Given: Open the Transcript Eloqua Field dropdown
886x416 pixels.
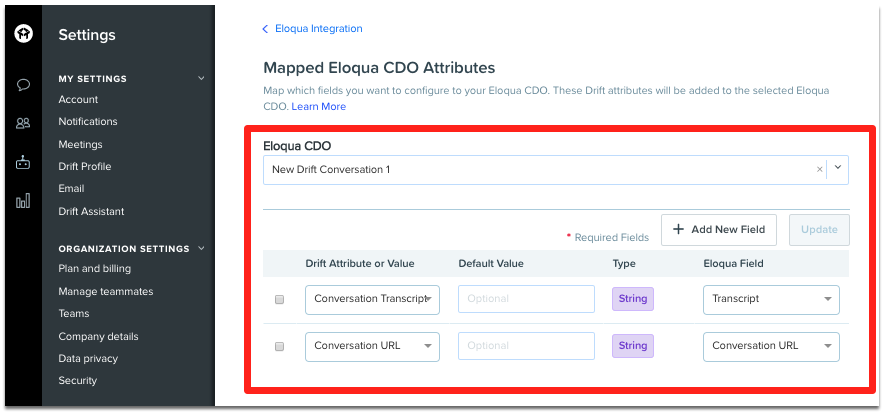Looking at the screenshot, I should pyautogui.click(x=771, y=300).
